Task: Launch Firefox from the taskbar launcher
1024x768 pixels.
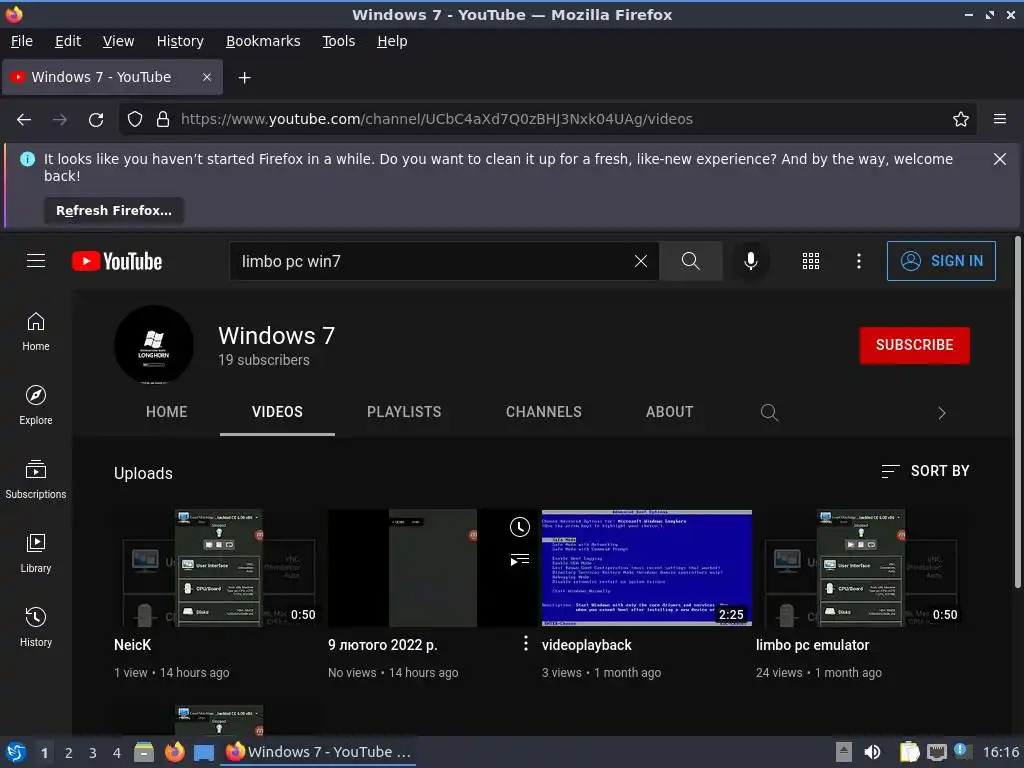Action: pyautogui.click(x=174, y=752)
